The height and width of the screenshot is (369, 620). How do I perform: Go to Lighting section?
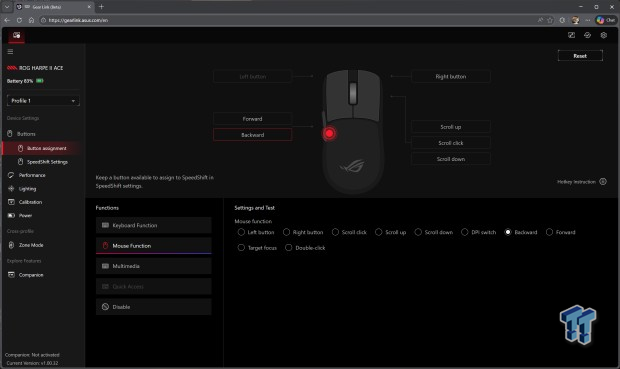click(x=27, y=189)
